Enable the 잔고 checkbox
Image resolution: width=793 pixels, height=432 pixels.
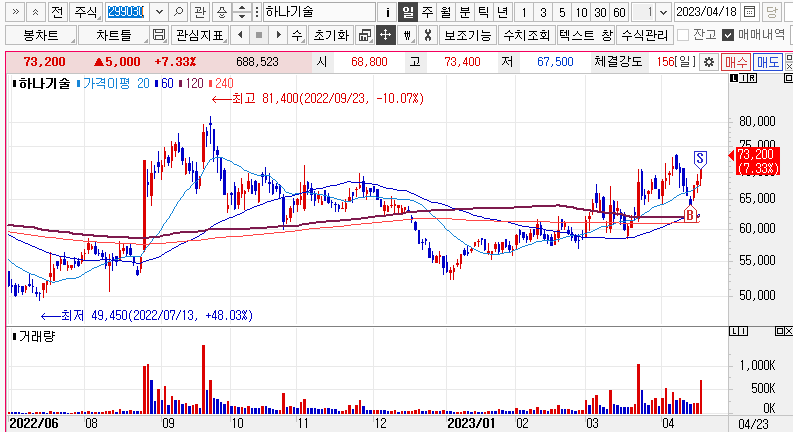[683, 35]
